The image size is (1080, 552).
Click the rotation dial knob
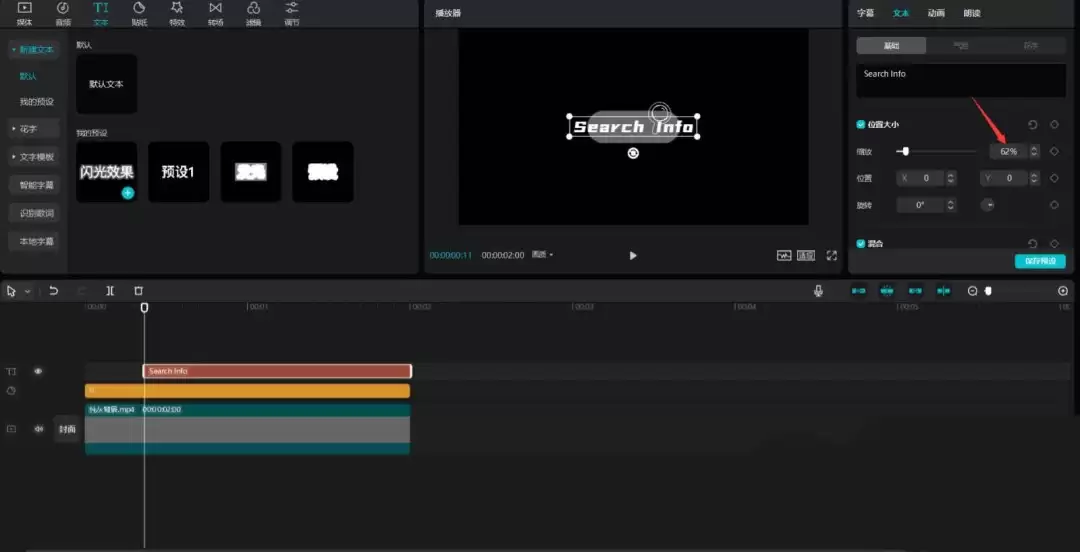pyautogui.click(x=988, y=205)
